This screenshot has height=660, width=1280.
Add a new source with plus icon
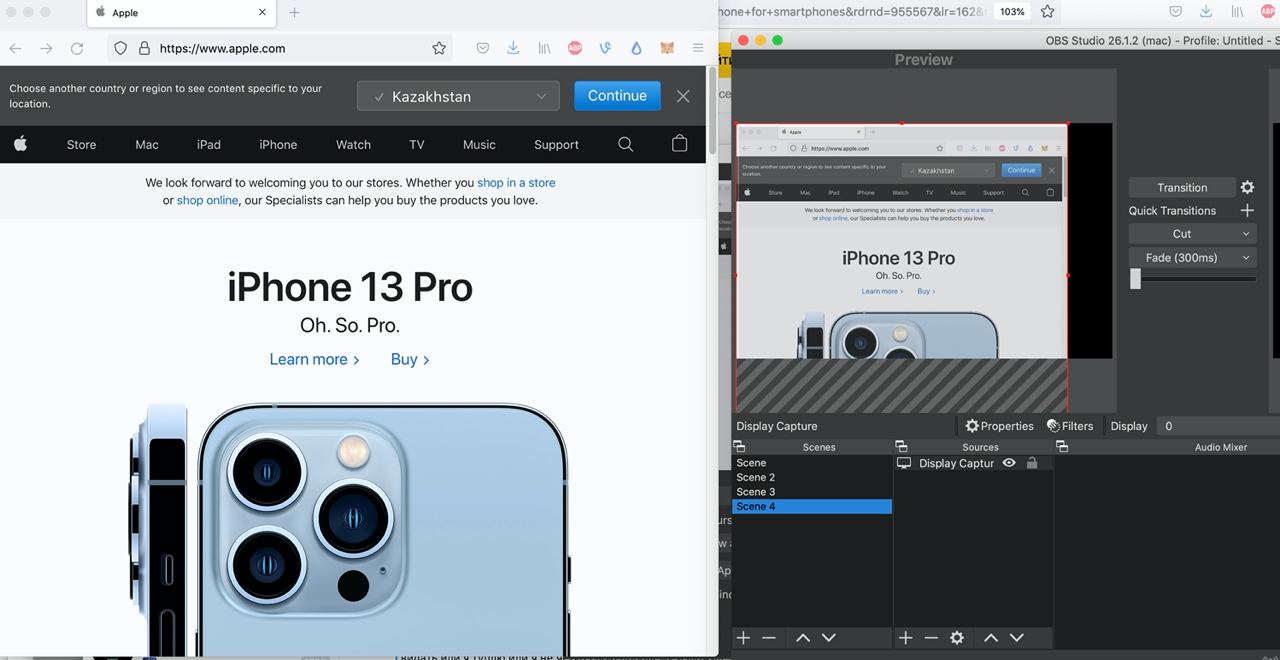click(905, 638)
